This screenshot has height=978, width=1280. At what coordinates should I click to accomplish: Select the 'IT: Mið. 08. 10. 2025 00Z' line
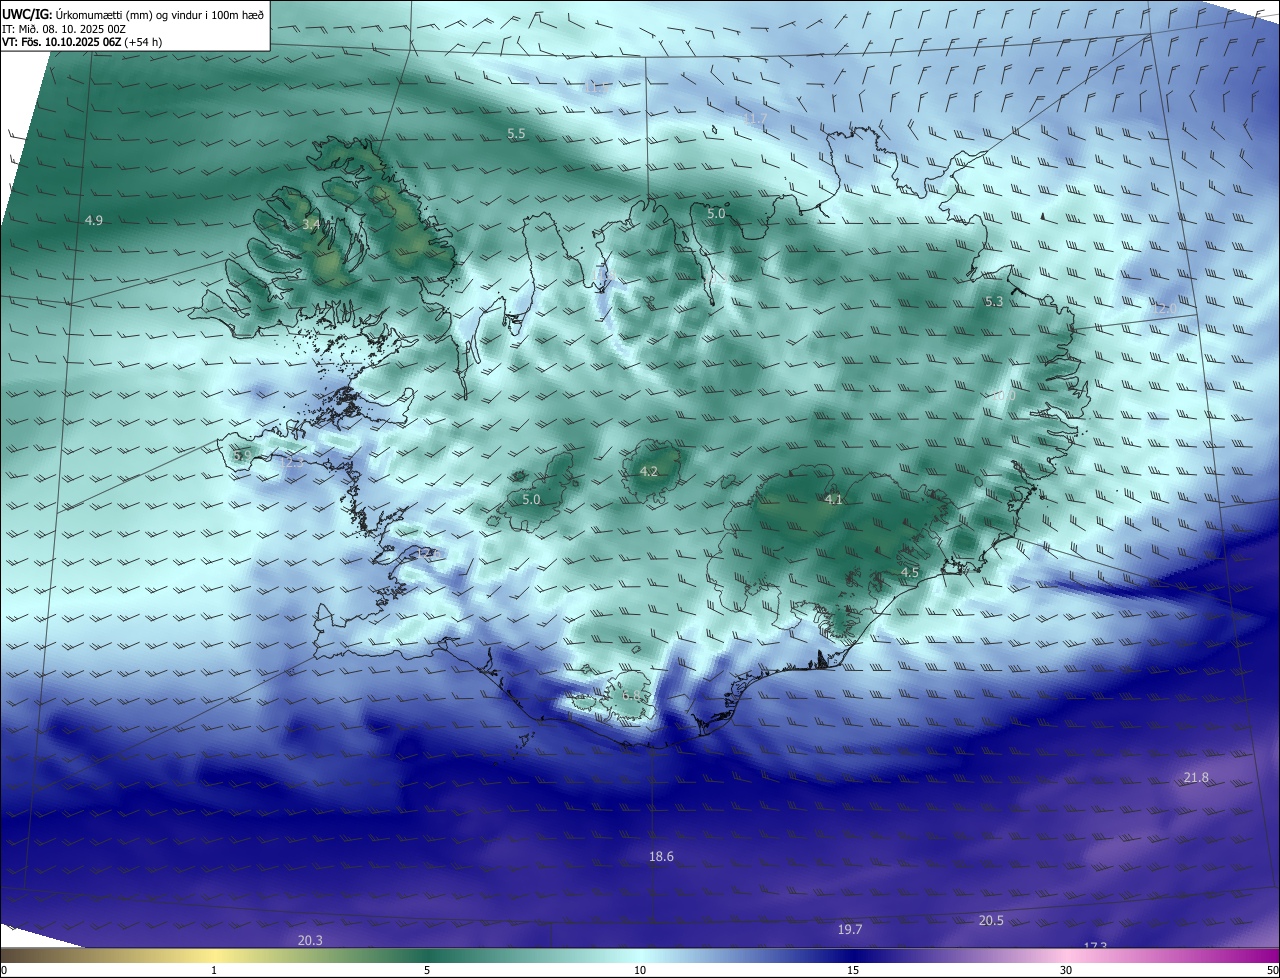pos(63,28)
